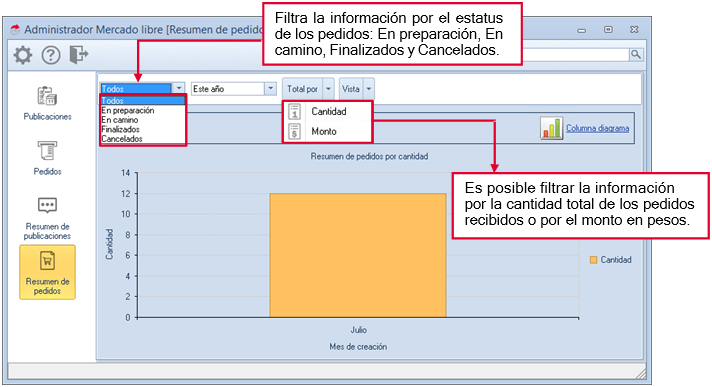The width and height of the screenshot is (712, 387).
Task: Click the orange Julio bar in chart
Action: [x=358, y=255]
